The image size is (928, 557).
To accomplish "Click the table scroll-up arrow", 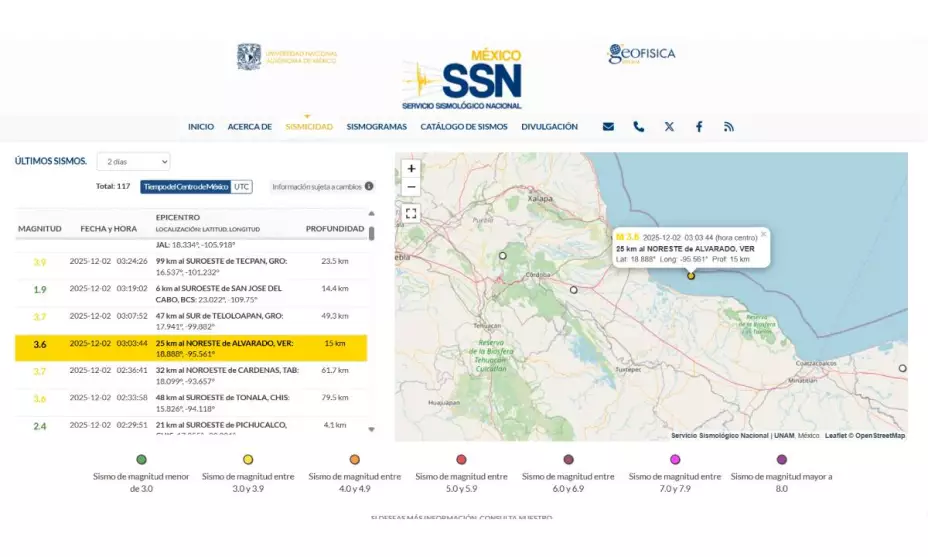I will (x=372, y=214).
